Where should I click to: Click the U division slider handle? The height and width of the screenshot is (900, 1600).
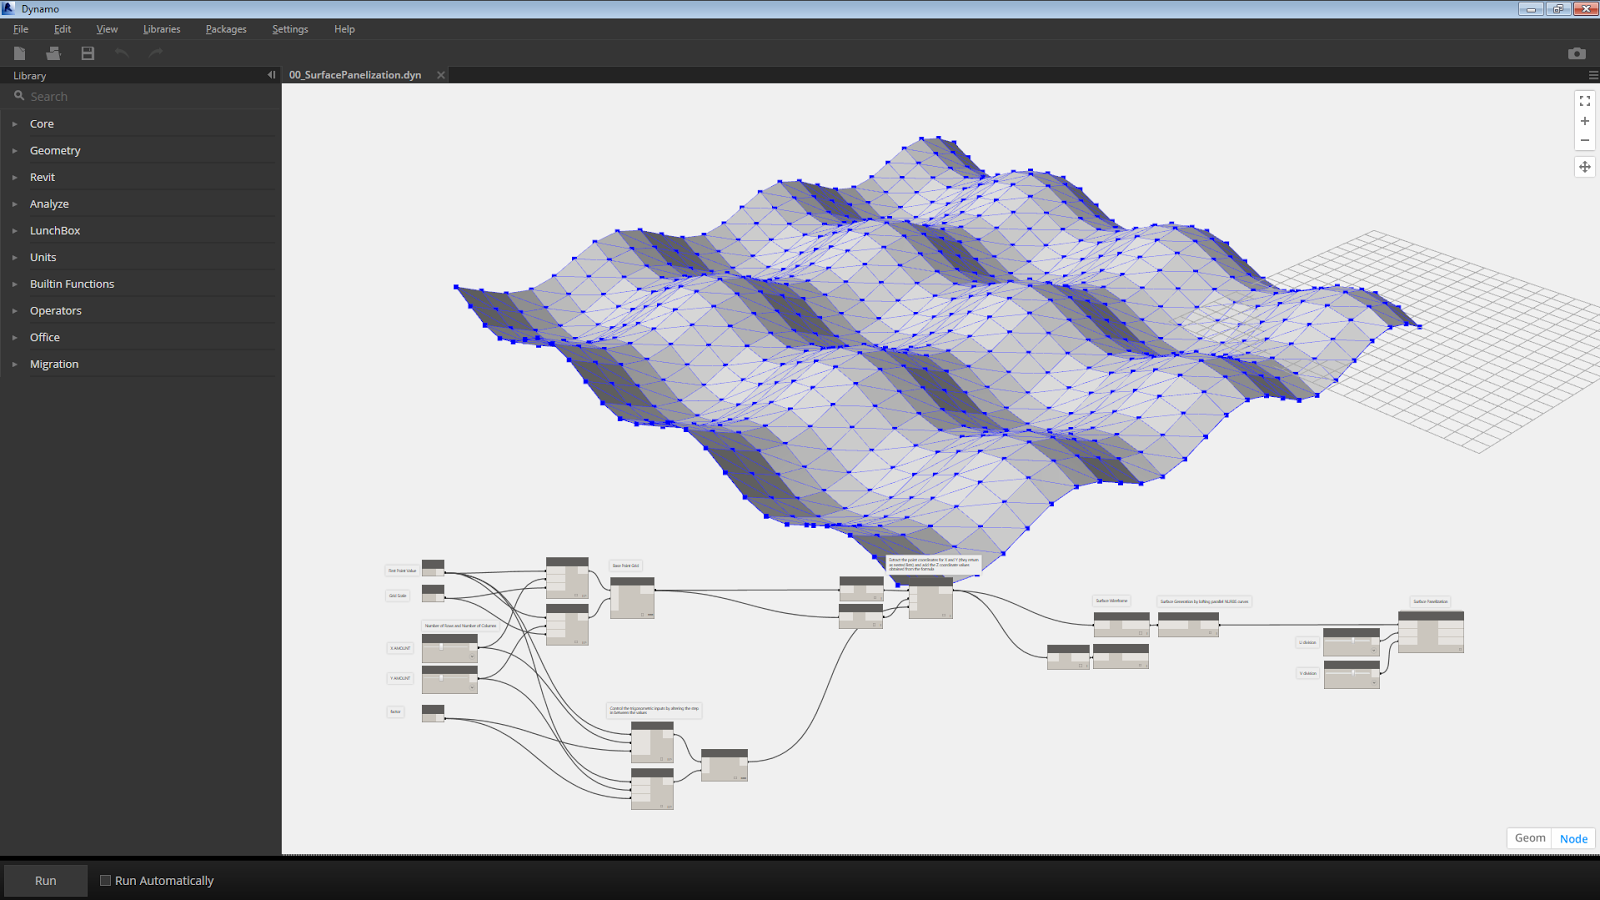coord(1353,640)
